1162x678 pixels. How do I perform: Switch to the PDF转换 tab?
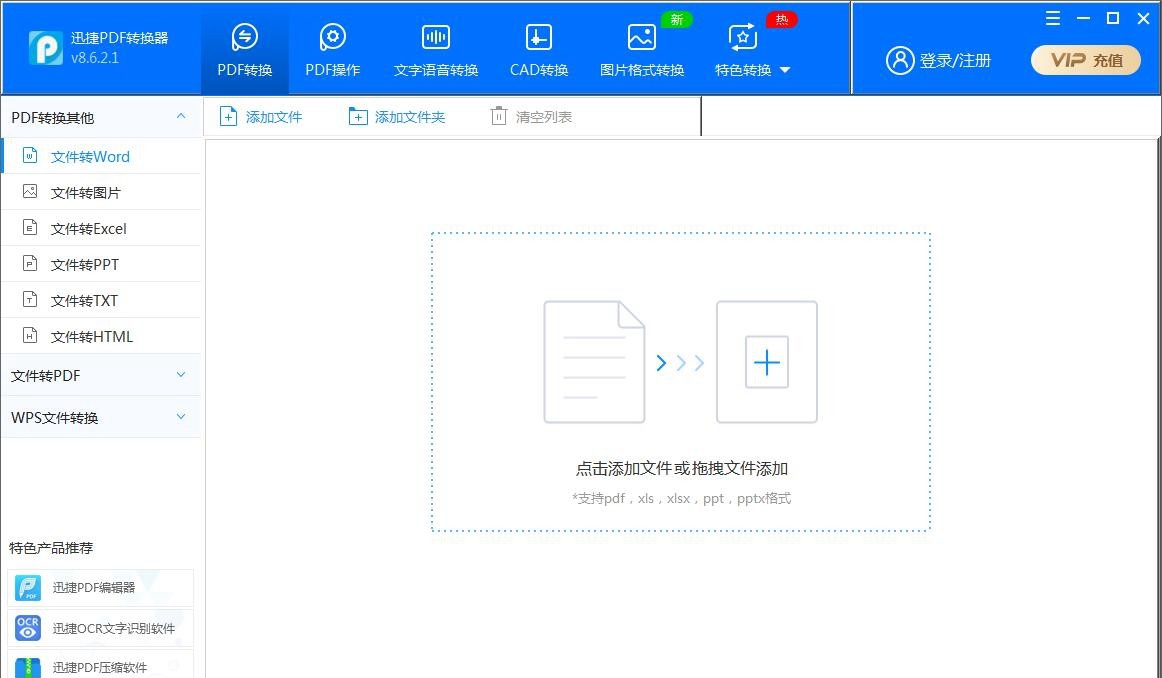point(245,49)
